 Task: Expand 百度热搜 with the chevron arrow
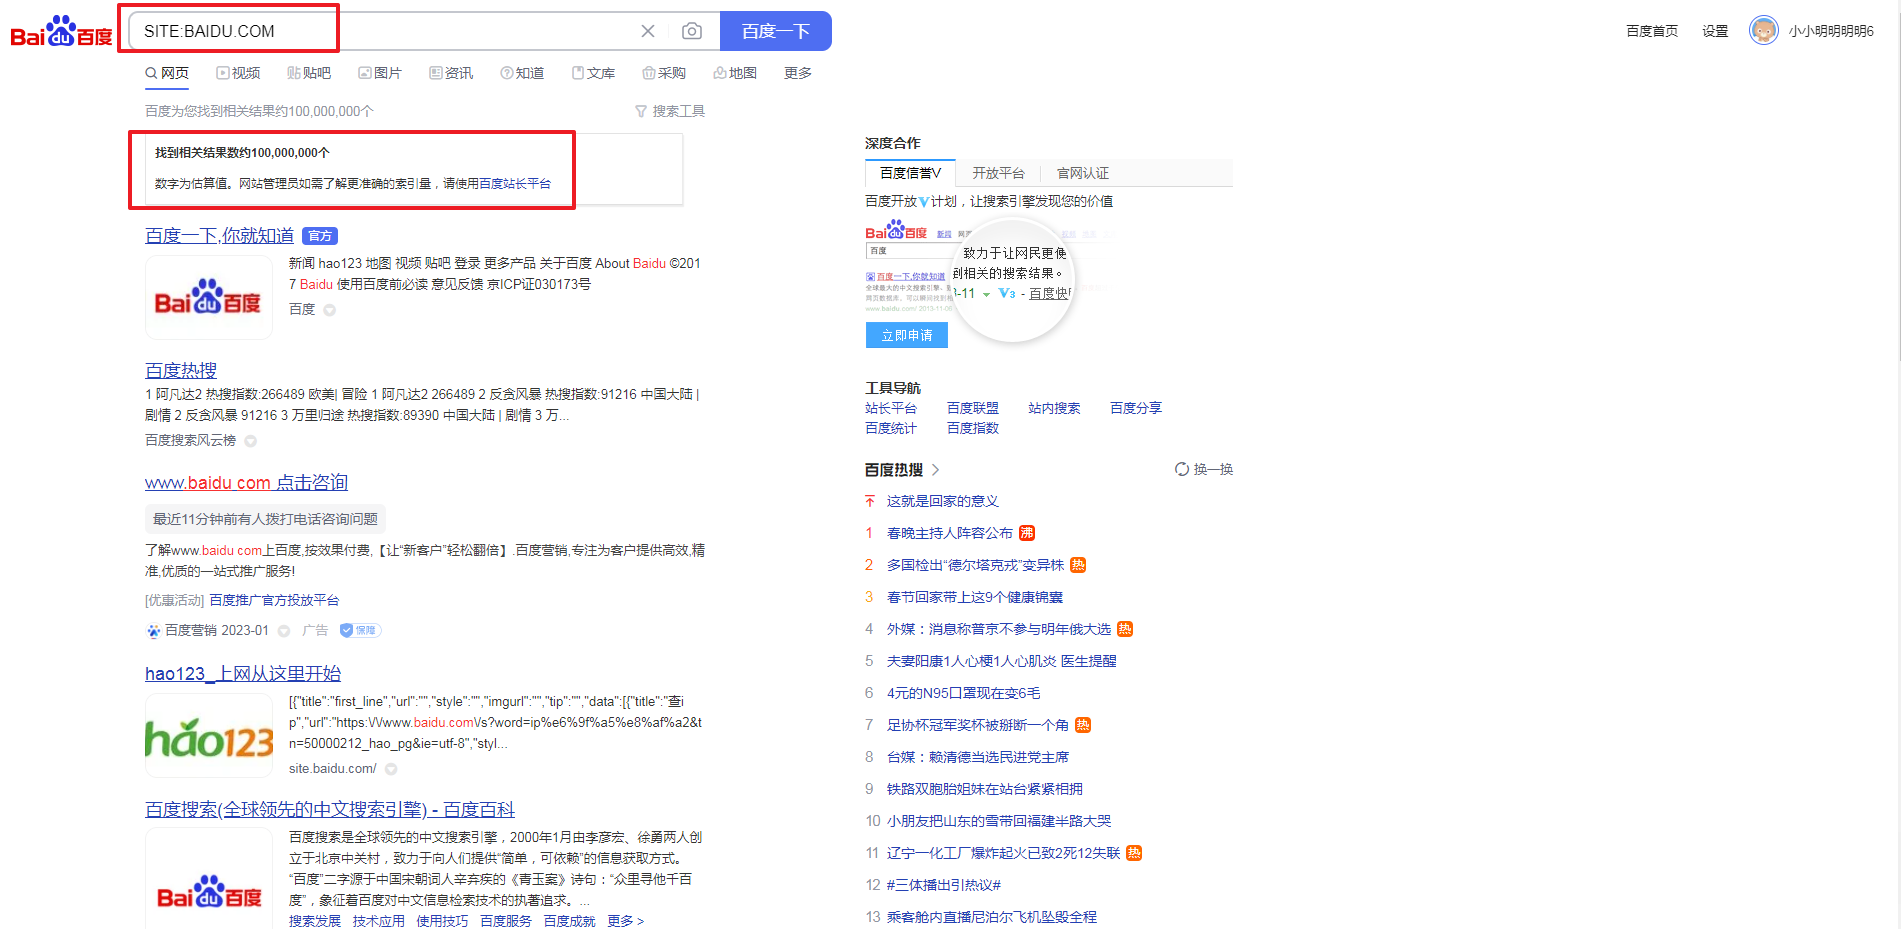(936, 469)
